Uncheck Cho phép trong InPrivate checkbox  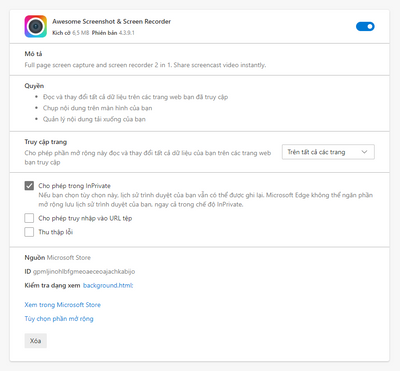[x=29, y=186]
